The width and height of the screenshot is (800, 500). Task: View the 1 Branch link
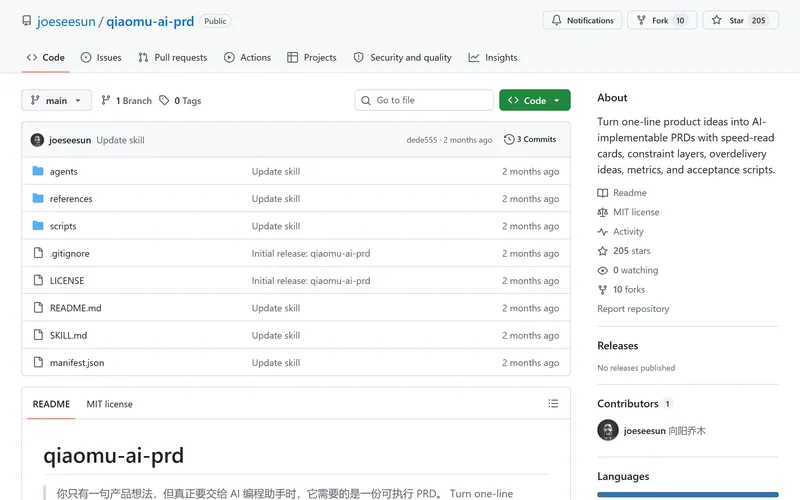127,101
